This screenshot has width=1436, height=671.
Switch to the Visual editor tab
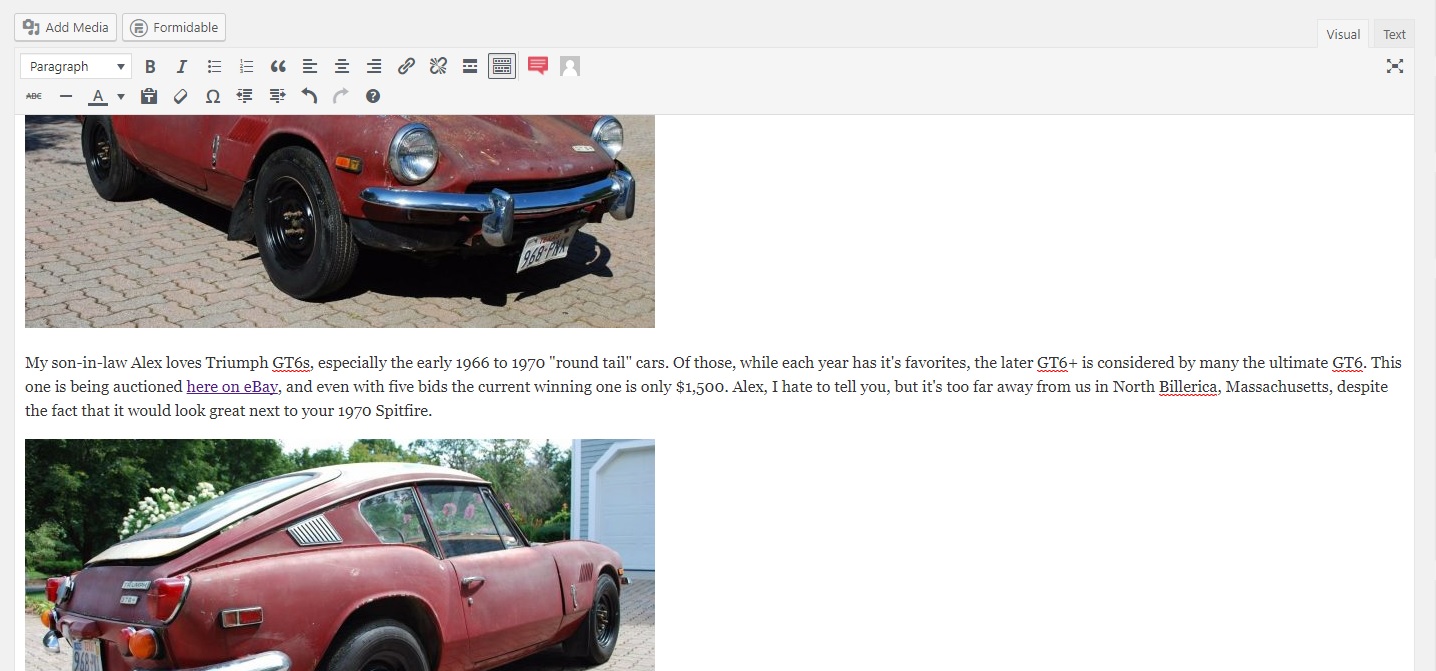[1343, 34]
